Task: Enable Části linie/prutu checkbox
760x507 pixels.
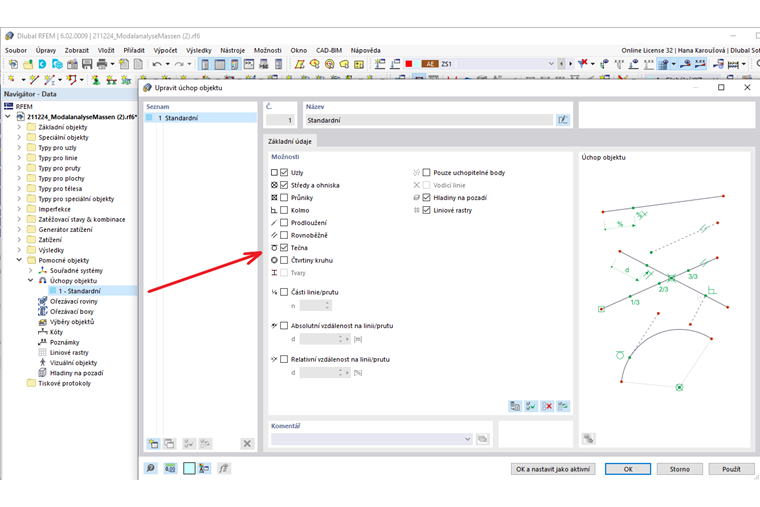Action: (x=284, y=292)
